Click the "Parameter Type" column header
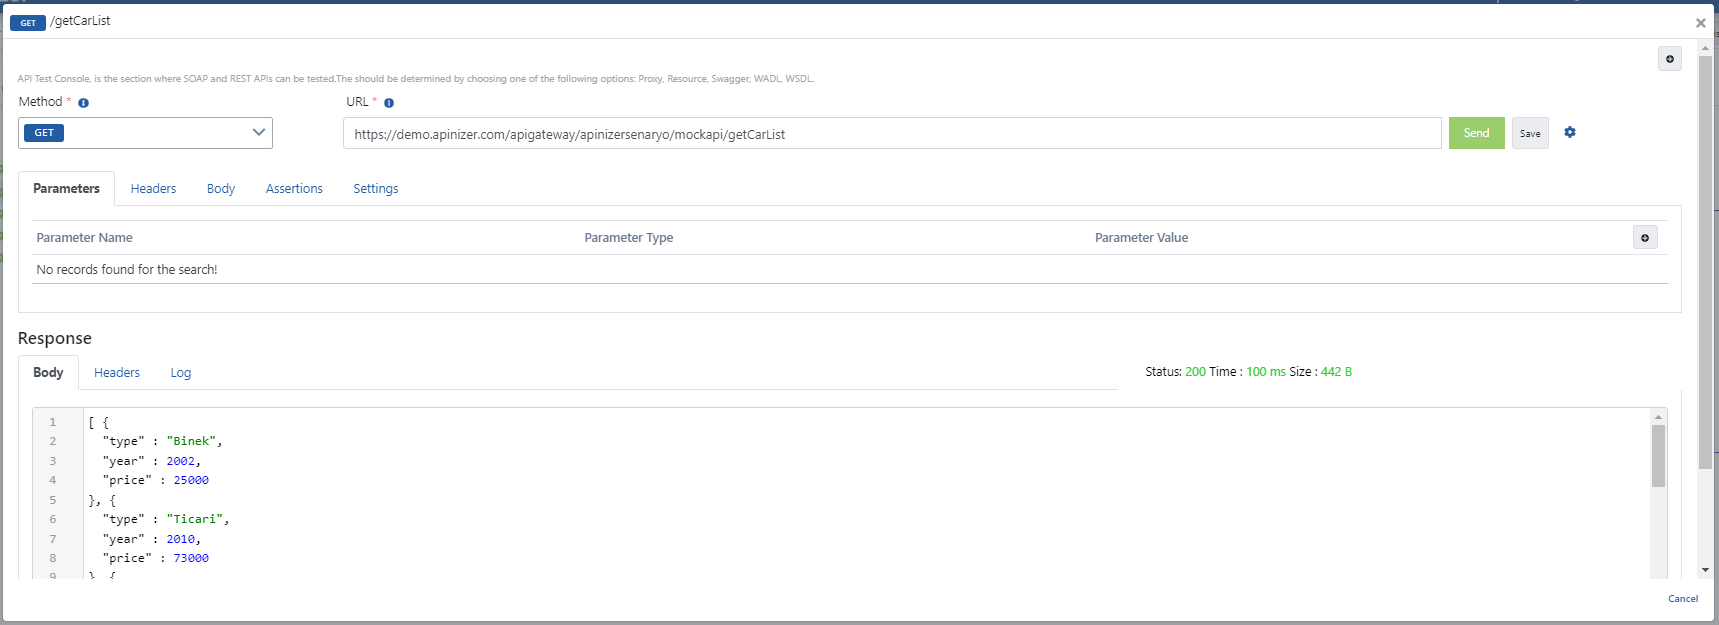The image size is (1719, 625). pos(629,238)
